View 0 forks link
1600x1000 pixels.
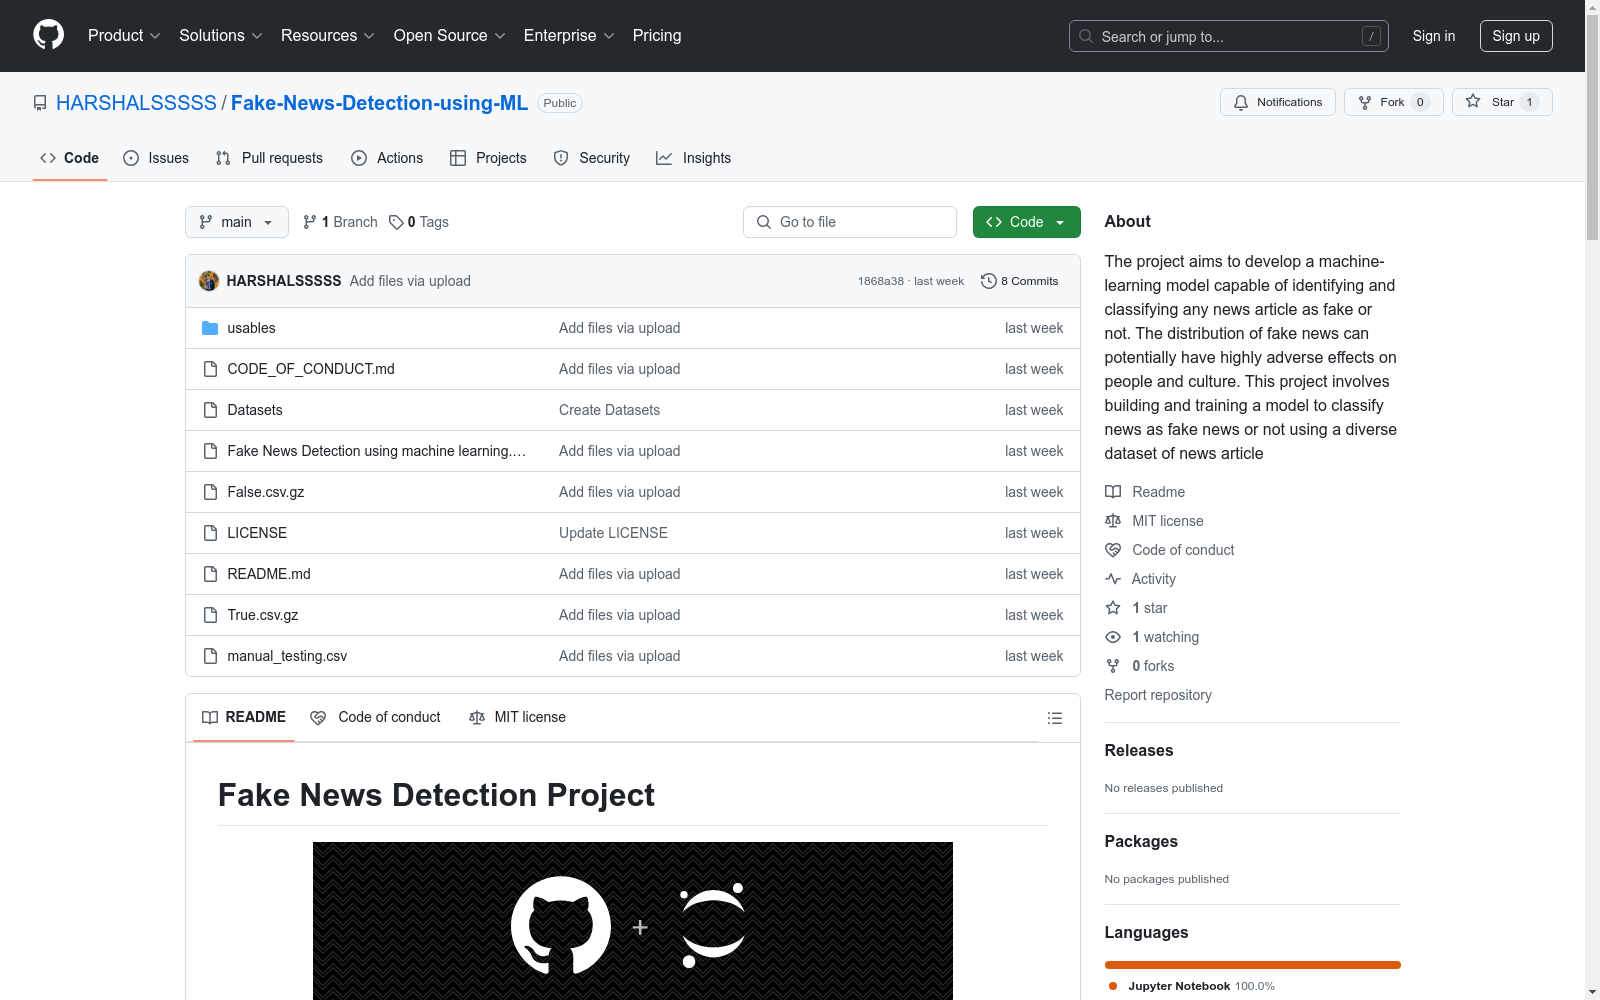(x=1140, y=666)
